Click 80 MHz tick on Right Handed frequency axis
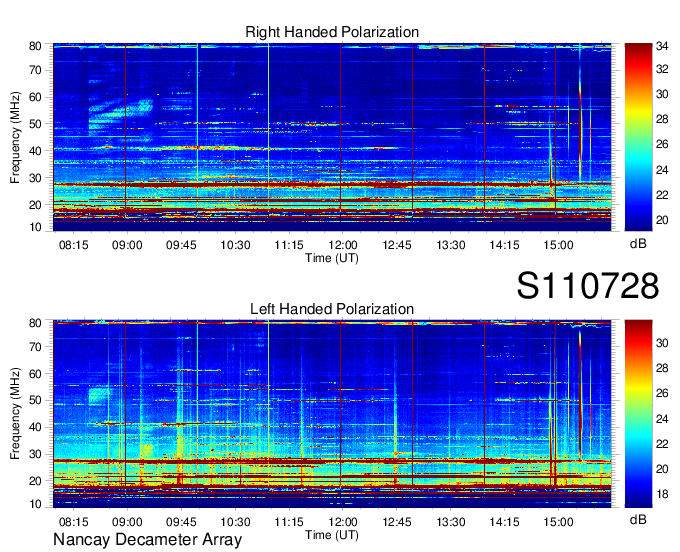The width and height of the screenshot is (680, 552). point(35,46)
